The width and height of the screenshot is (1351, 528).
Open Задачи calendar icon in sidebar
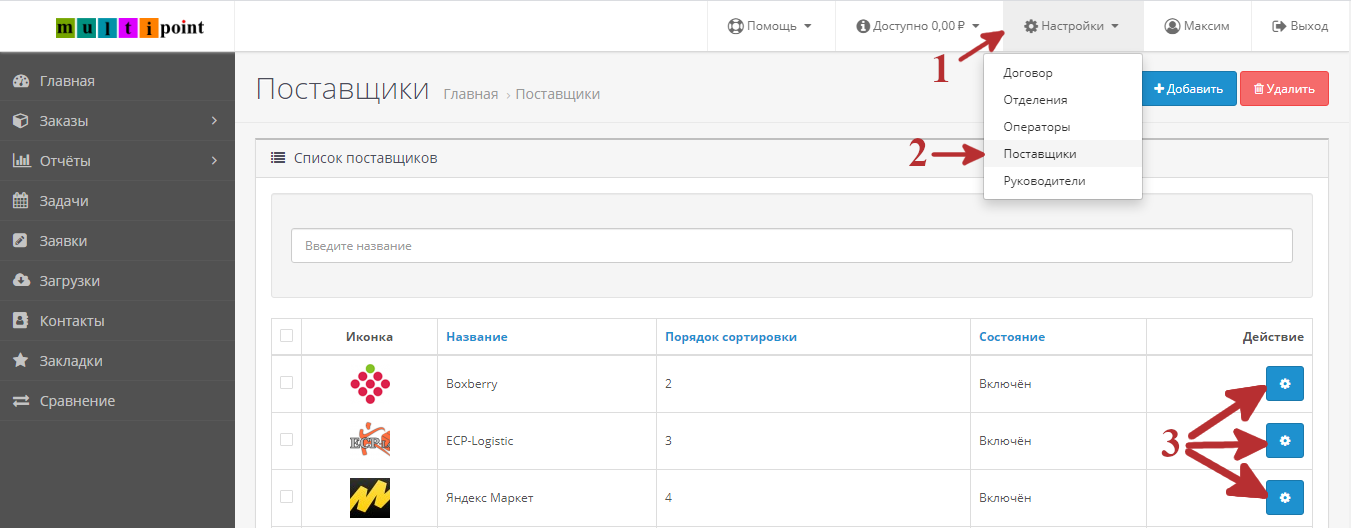click(20, 201)
